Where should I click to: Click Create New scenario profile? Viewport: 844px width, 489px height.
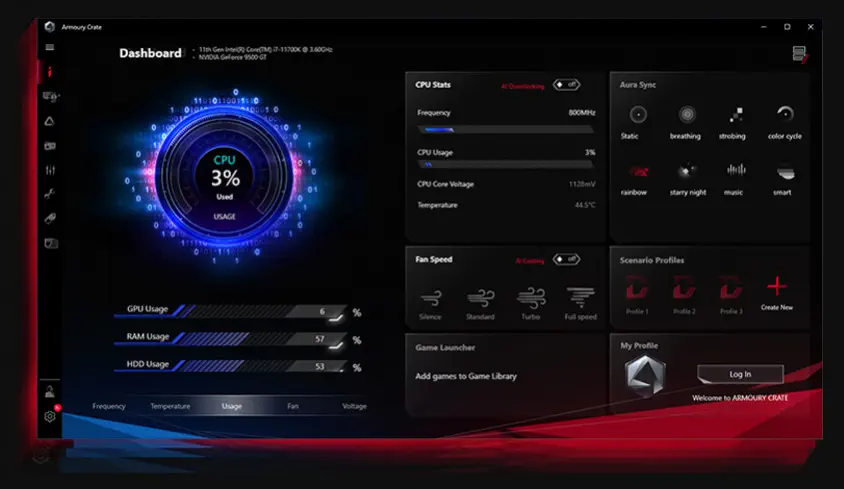[777, 294]
